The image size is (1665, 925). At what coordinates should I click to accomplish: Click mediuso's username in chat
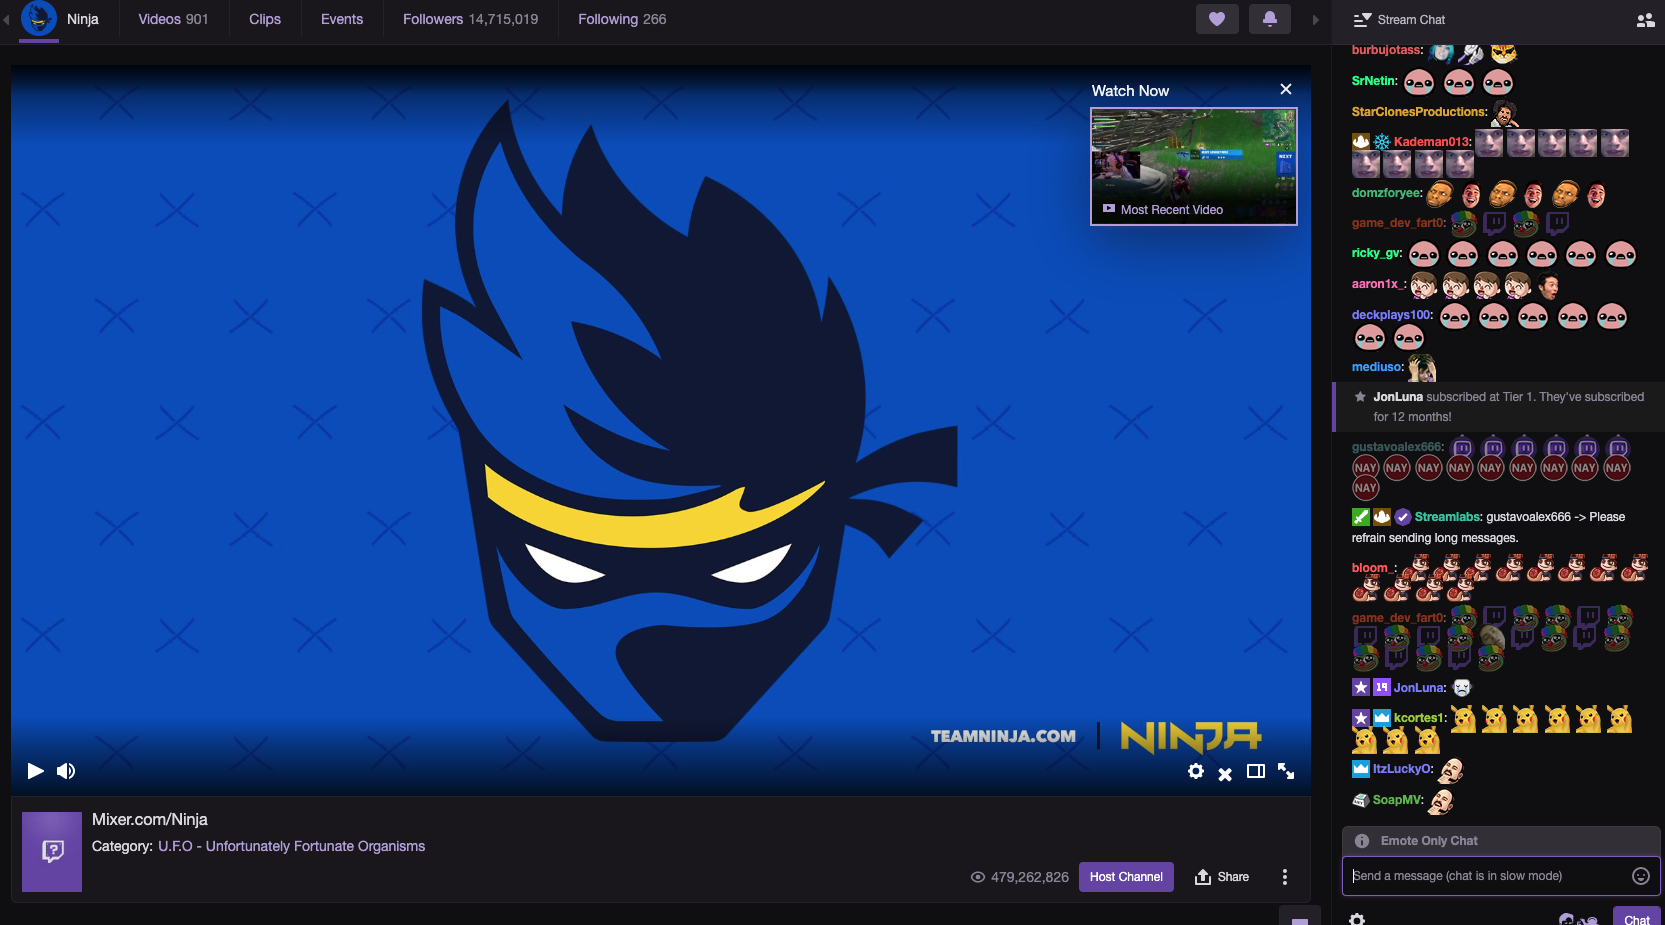coord(1377,367)
